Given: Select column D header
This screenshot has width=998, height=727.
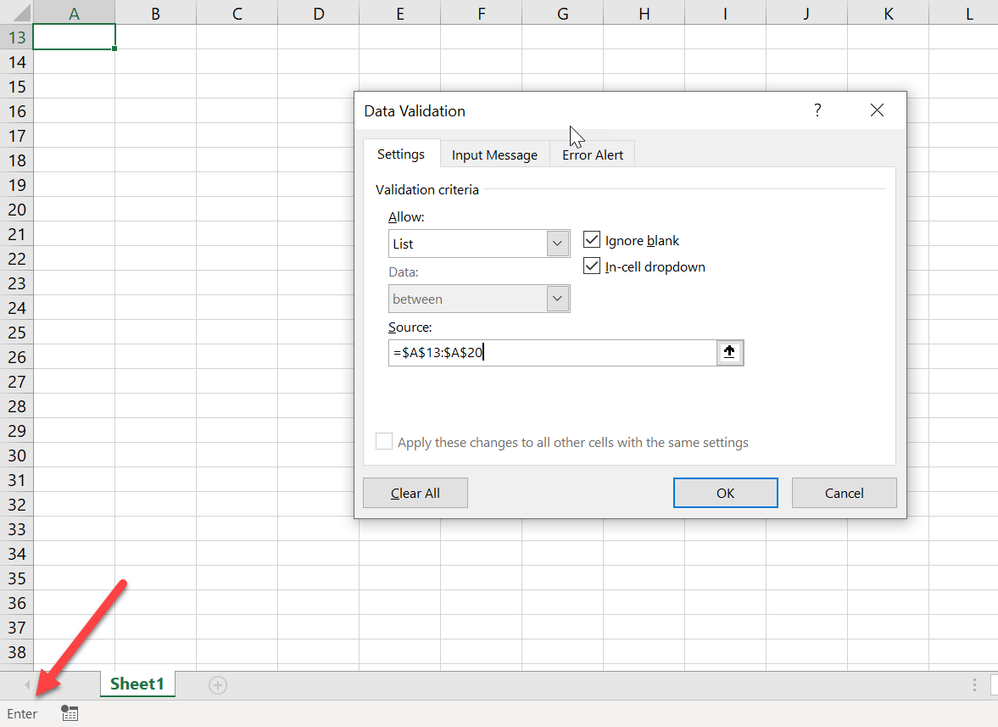Looking at the screenshot, I should click(318, 13).
